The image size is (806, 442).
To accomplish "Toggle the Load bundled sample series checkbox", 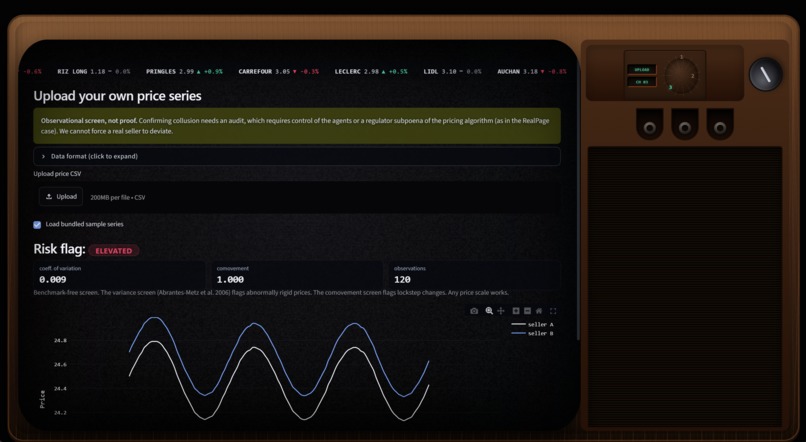I will (x=37, y=225).
